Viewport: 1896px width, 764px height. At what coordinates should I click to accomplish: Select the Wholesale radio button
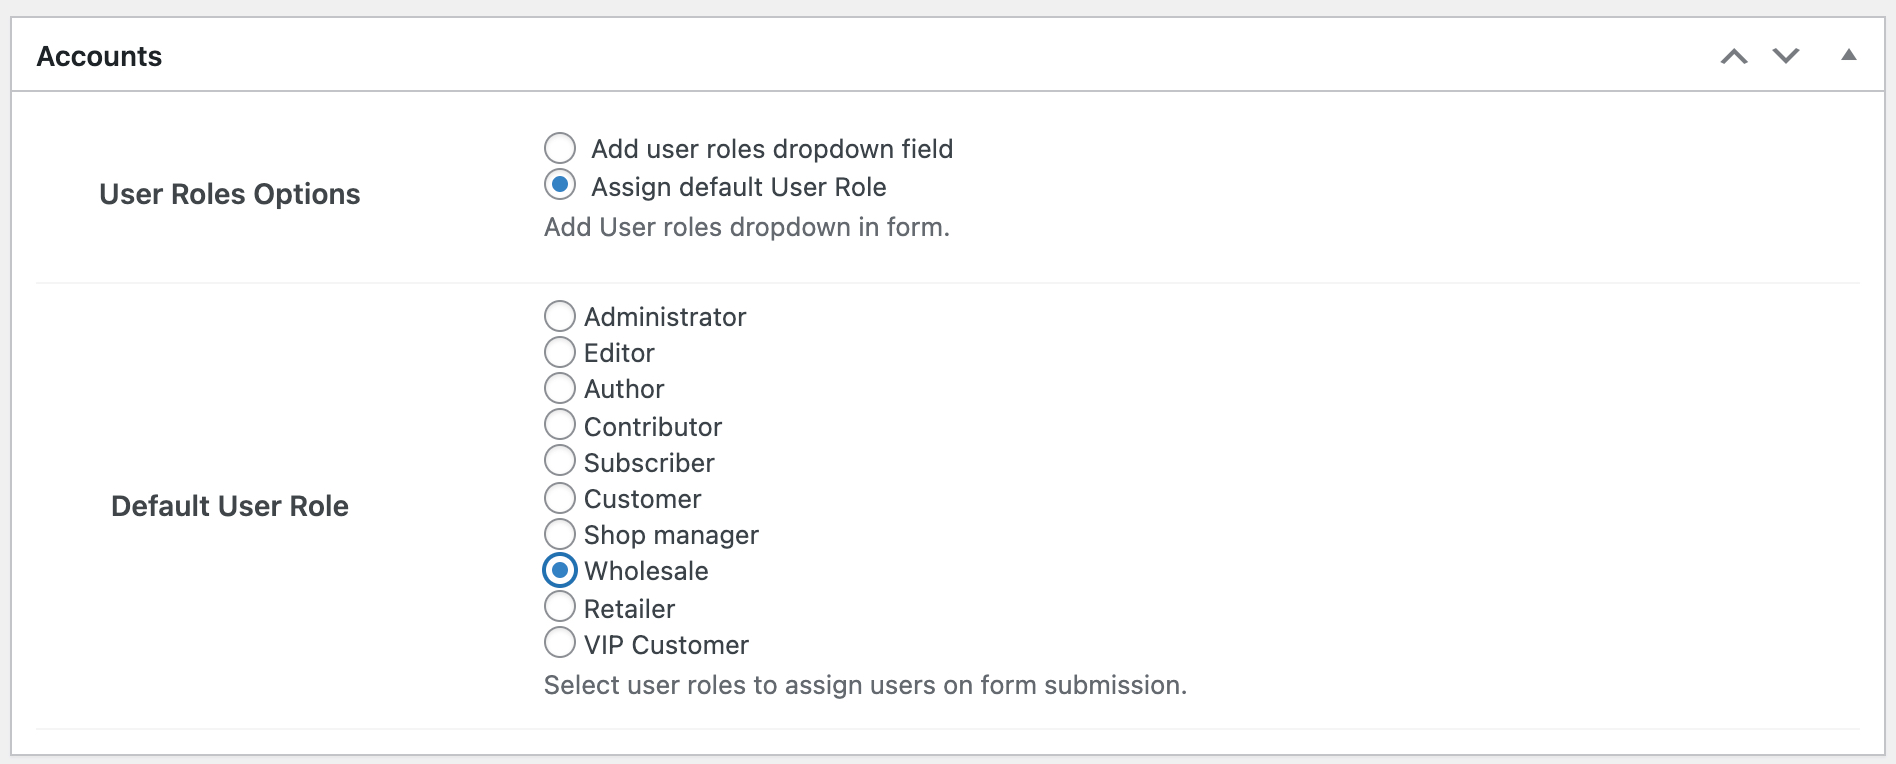[560, 570]
